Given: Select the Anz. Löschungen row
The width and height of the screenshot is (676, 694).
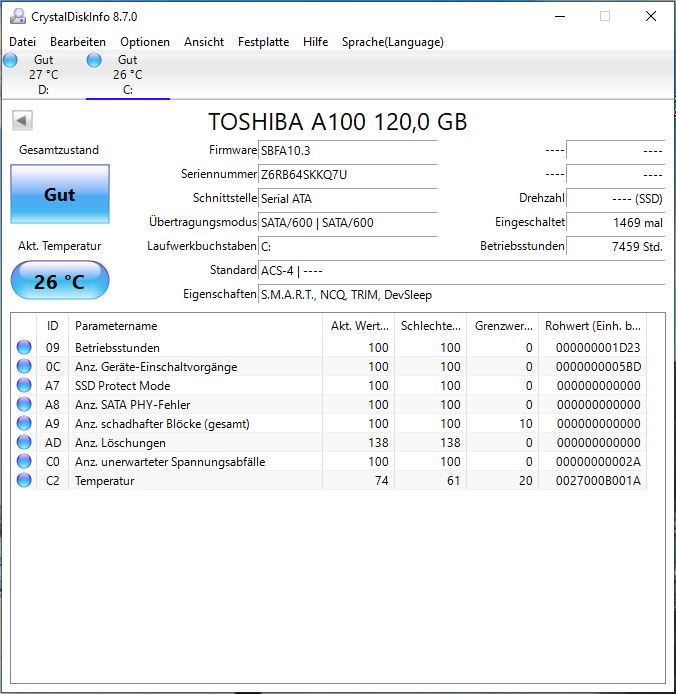Looking at the screenshot, I should click(x=328, y=443).
